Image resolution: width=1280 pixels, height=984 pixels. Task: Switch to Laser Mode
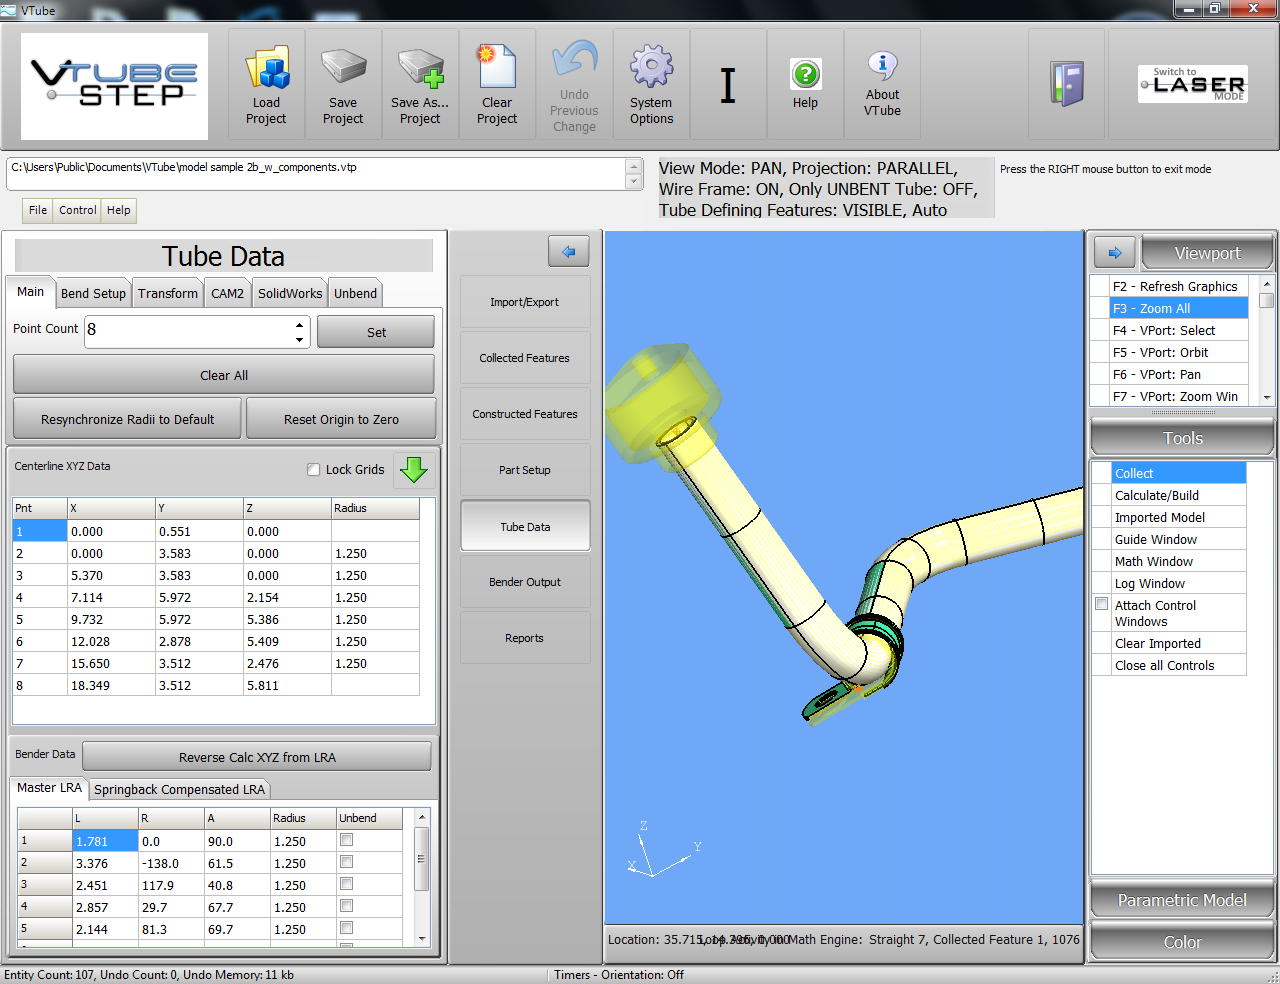point(1193,84)
